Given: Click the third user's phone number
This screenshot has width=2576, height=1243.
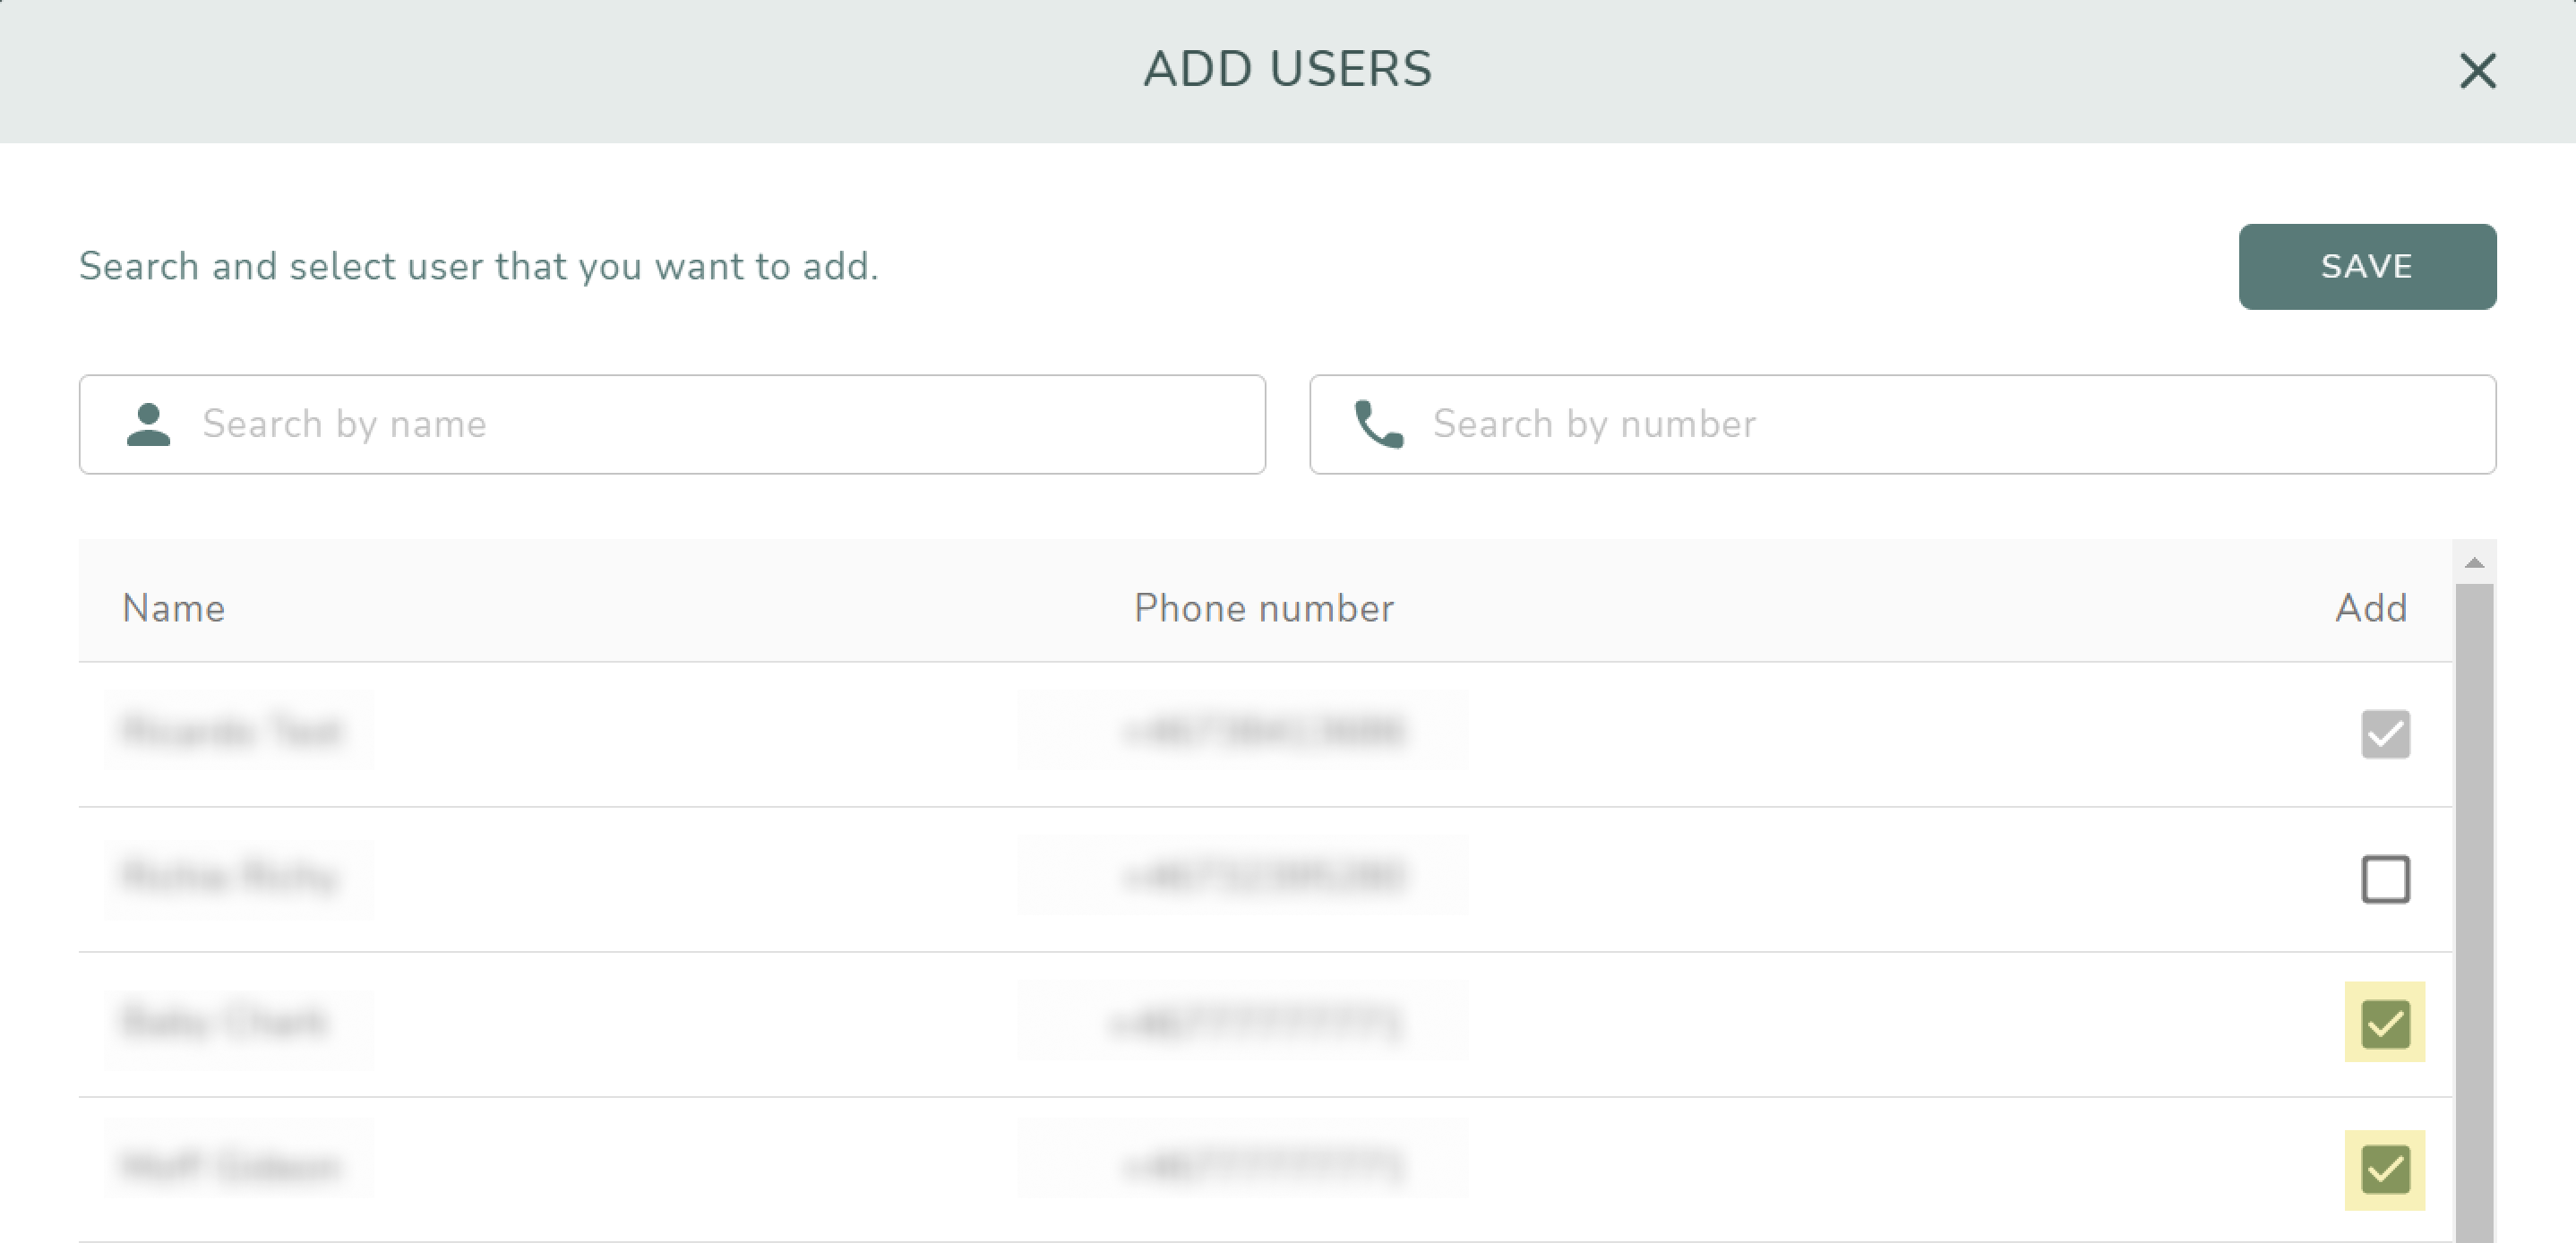Looking at the screenshot, I should (x=1257, y=1022).
